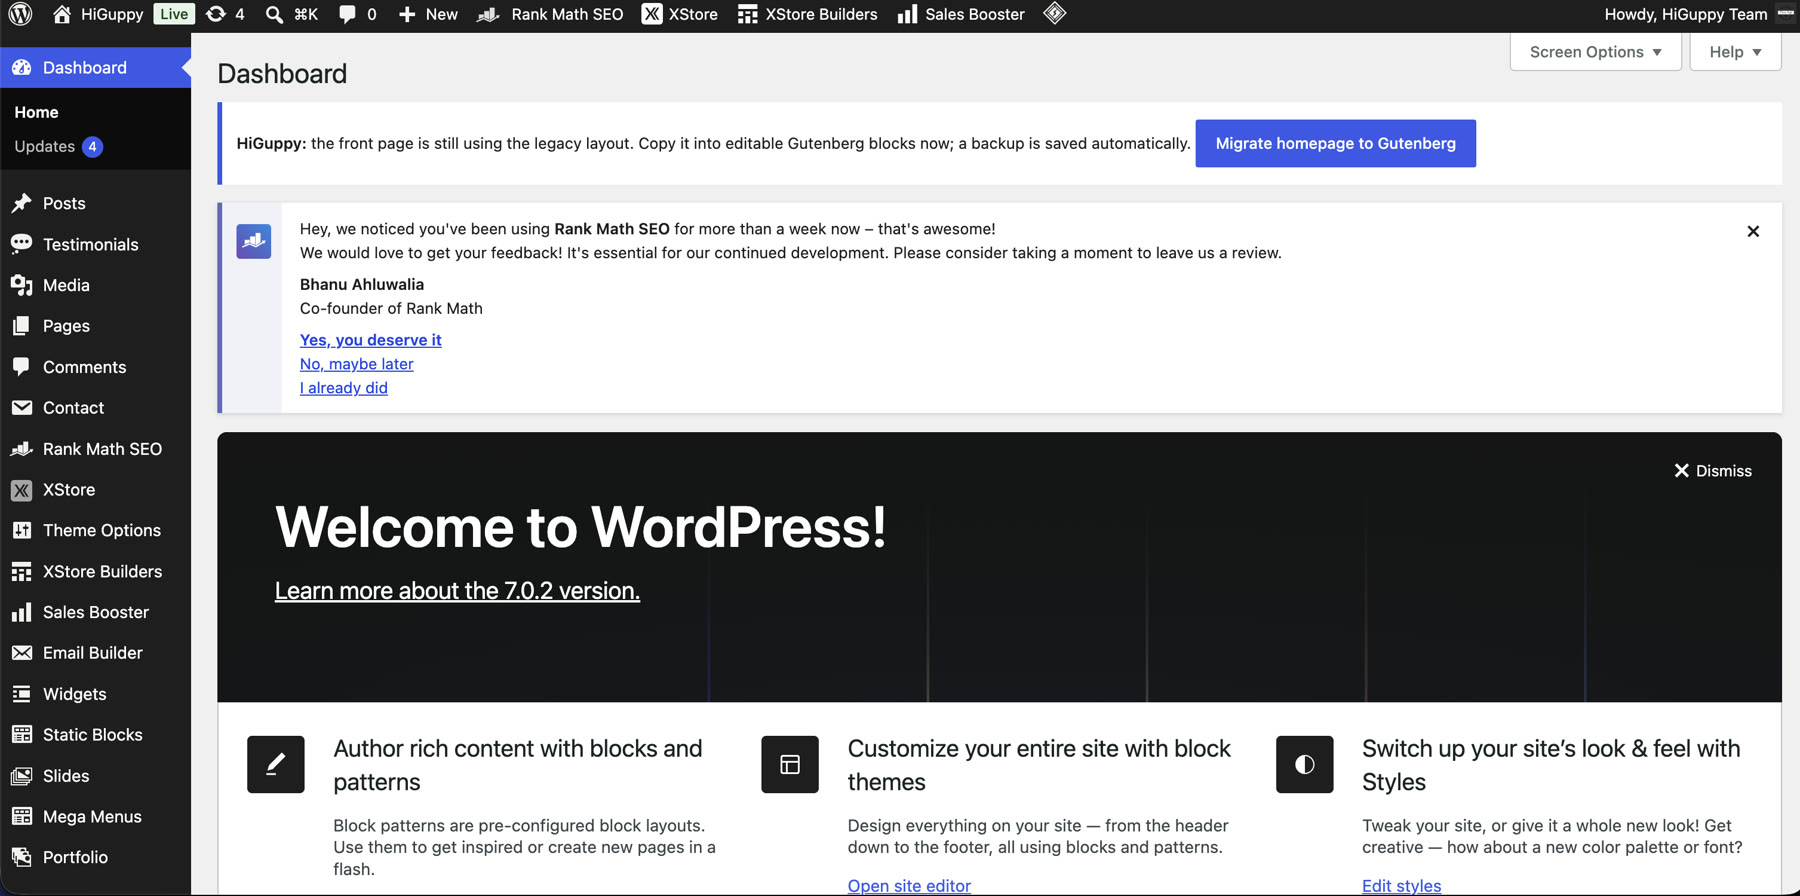Click the half-circle Styles icon

click(1305, 764)
